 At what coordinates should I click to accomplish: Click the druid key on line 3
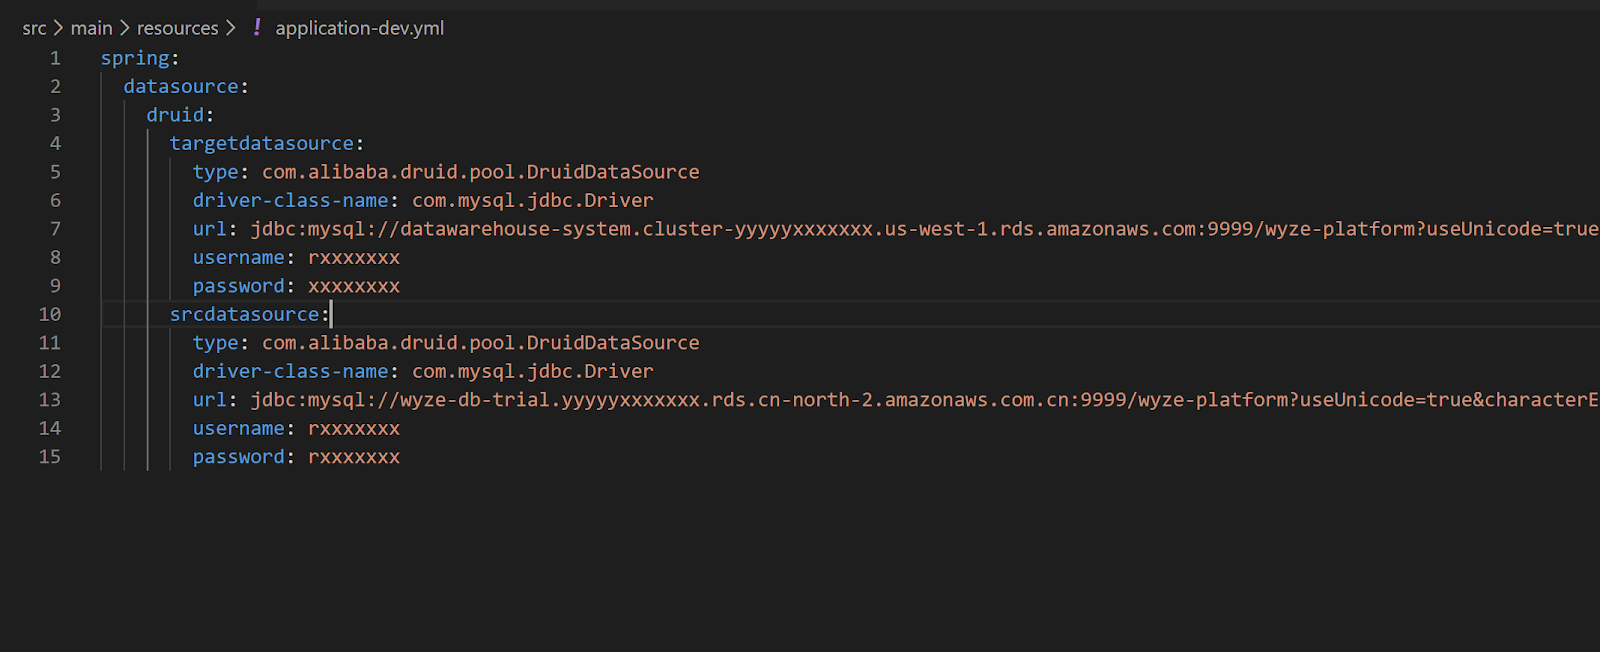tap(175, 115)
